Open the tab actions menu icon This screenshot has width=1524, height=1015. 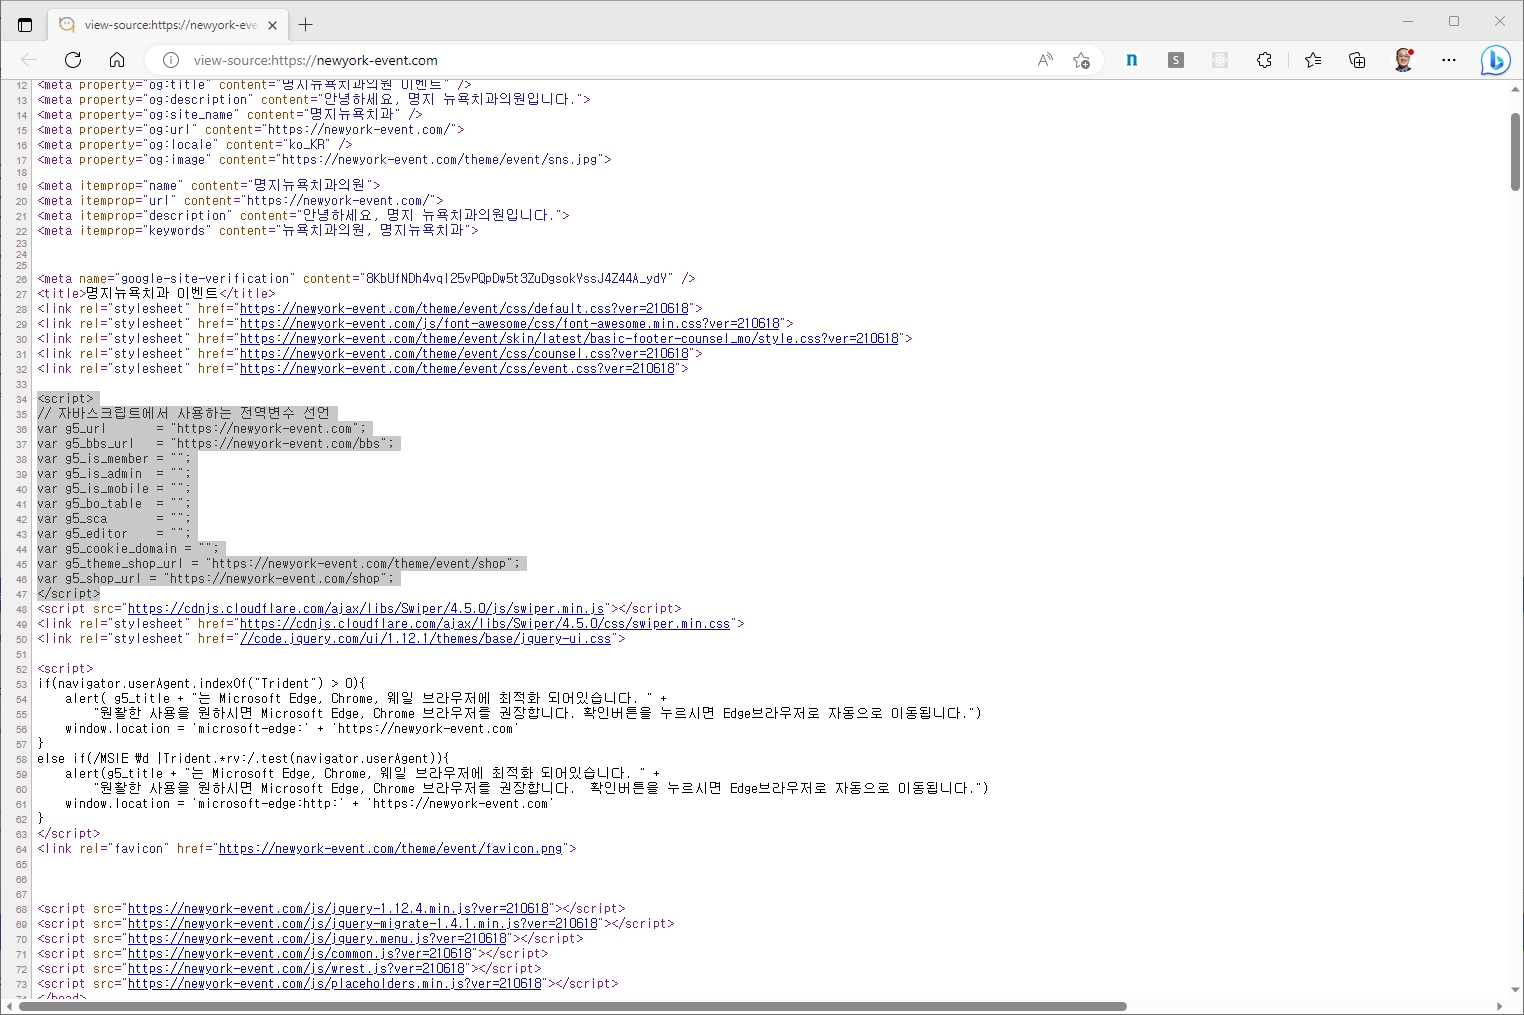25,25
